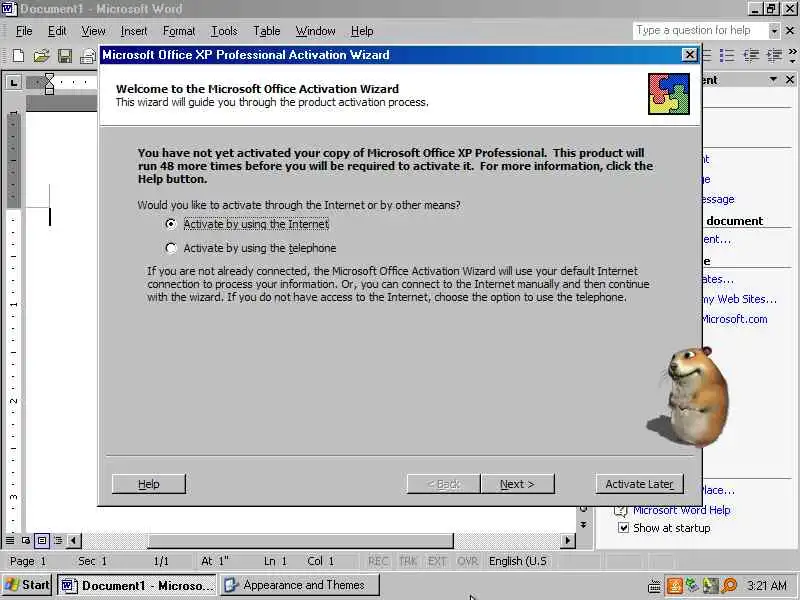Click the 'my Web Sites...' link
Viewport: 800px width, 600px height.
[739, 299]
